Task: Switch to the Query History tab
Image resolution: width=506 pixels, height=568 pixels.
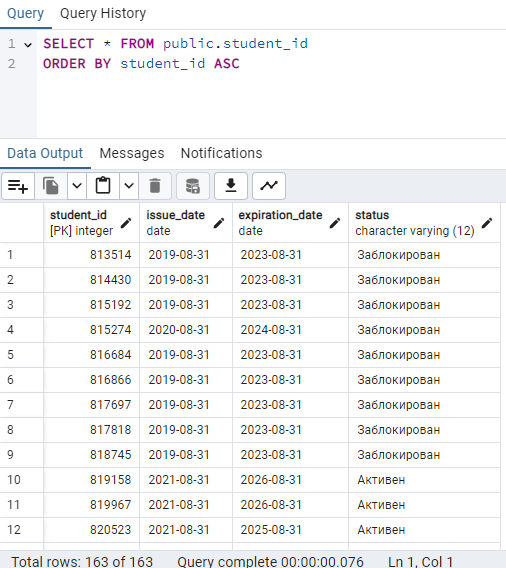Action: pos(103,13)
